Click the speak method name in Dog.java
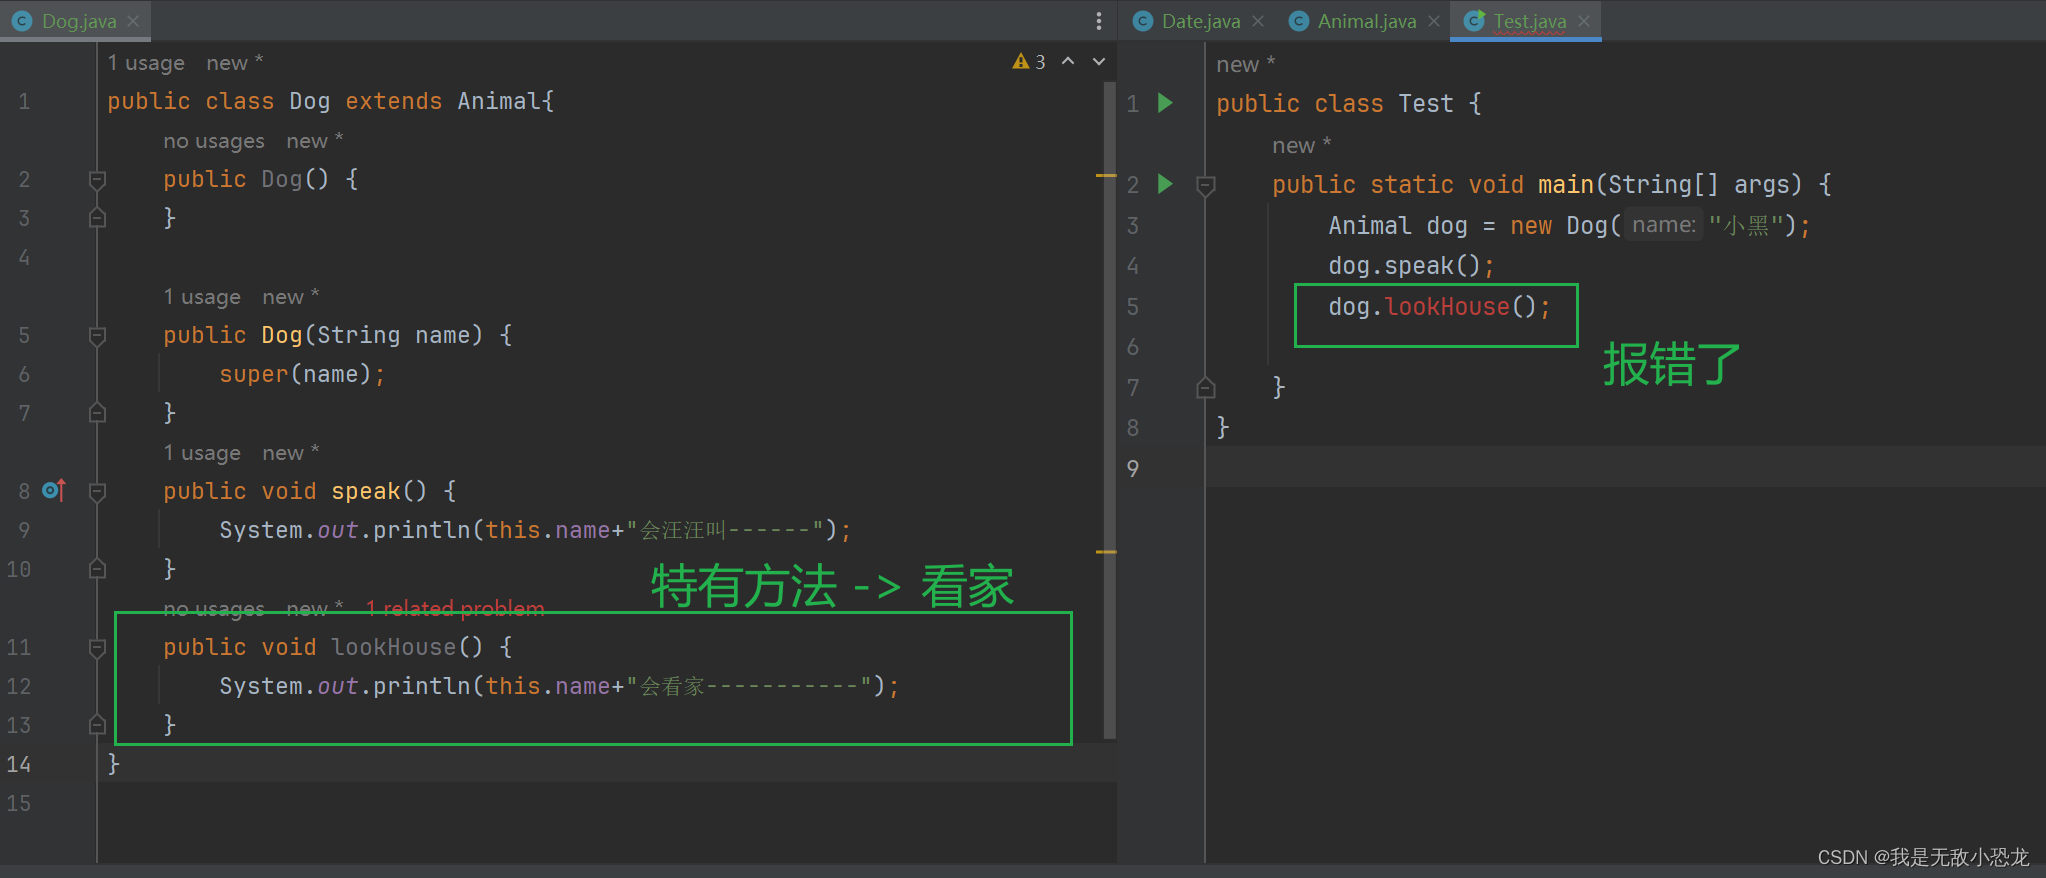The width and height of the screenshot is (2046, 878). (366, 491)
